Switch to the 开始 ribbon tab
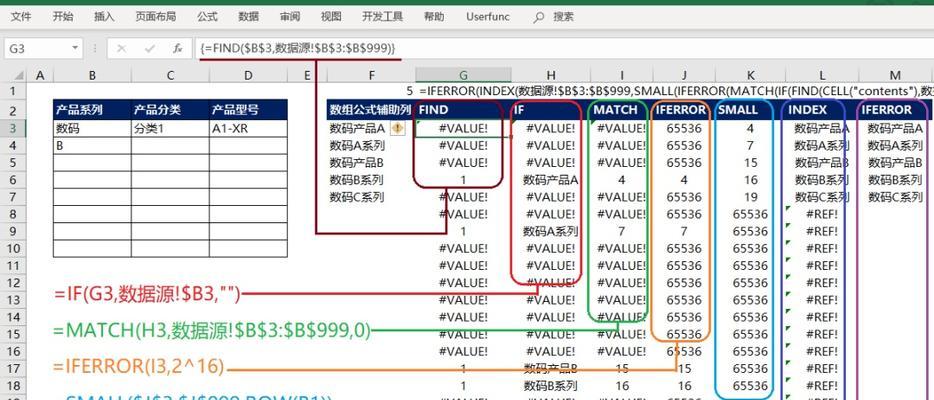 (63, 17)
